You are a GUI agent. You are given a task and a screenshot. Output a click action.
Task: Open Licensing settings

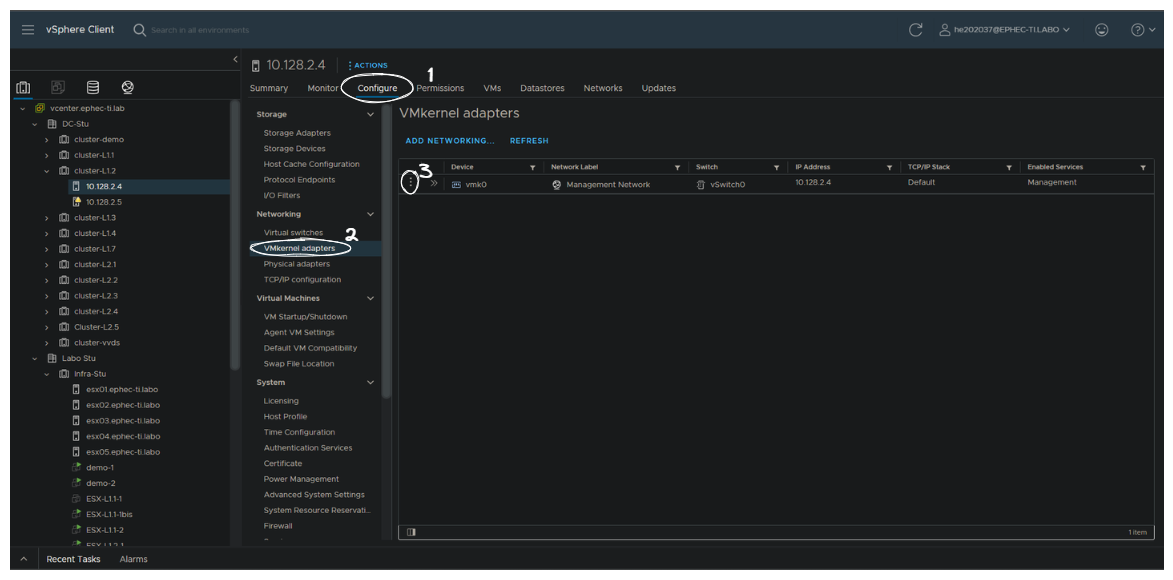281,401
